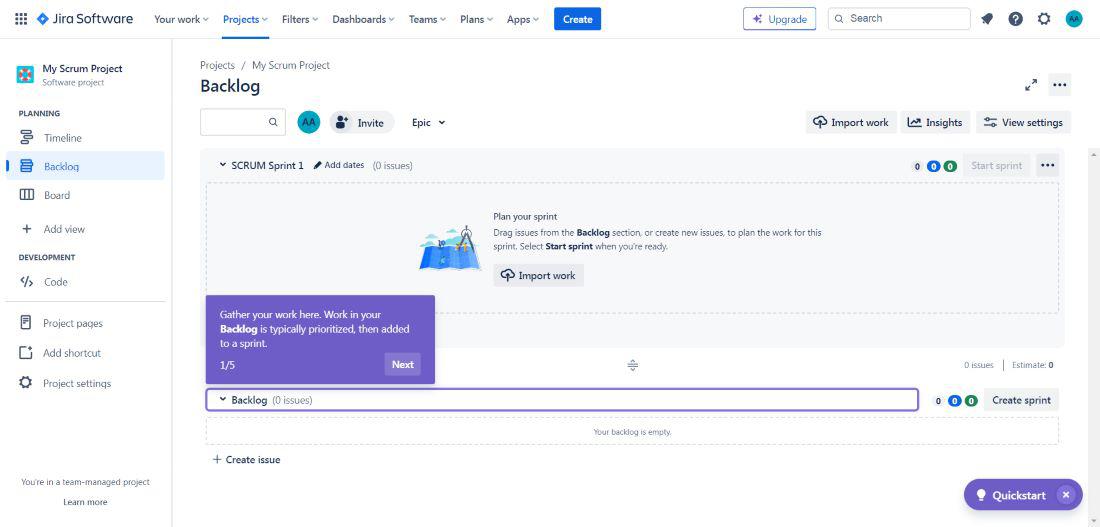Filter by the AA assignee avatar
This screenshot has height=527, width=1100.
[309, 122]
